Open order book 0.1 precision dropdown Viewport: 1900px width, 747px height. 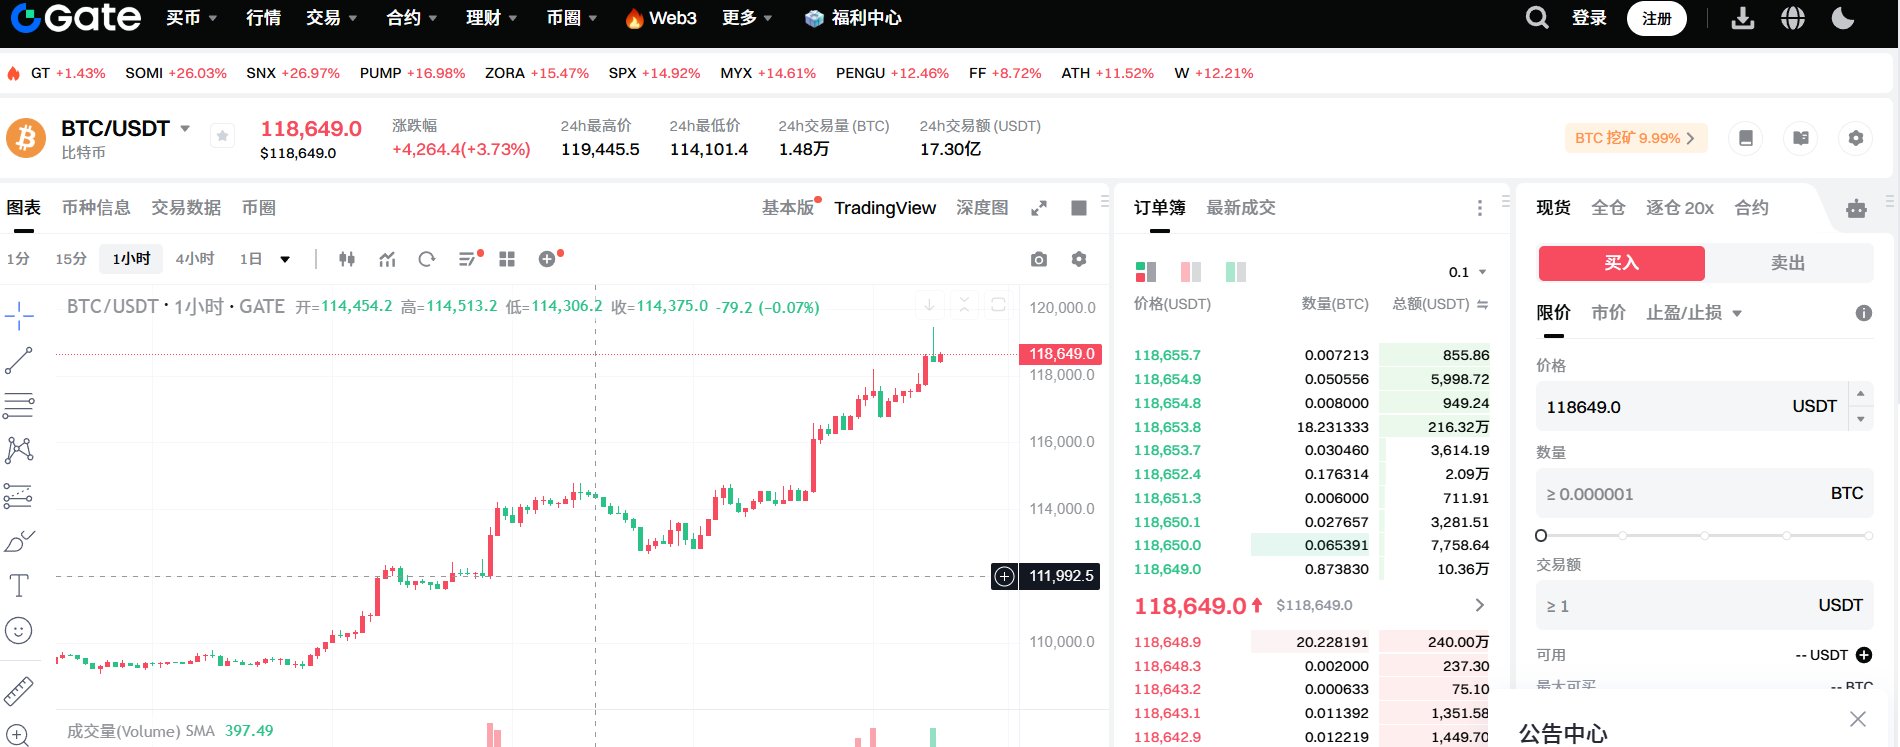[x=1467, y=272]
